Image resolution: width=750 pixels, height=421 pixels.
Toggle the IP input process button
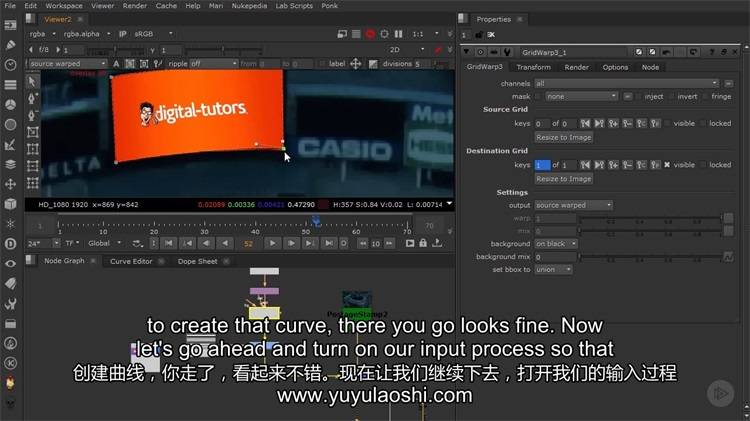pyautogui.click(x=123, y=34)
